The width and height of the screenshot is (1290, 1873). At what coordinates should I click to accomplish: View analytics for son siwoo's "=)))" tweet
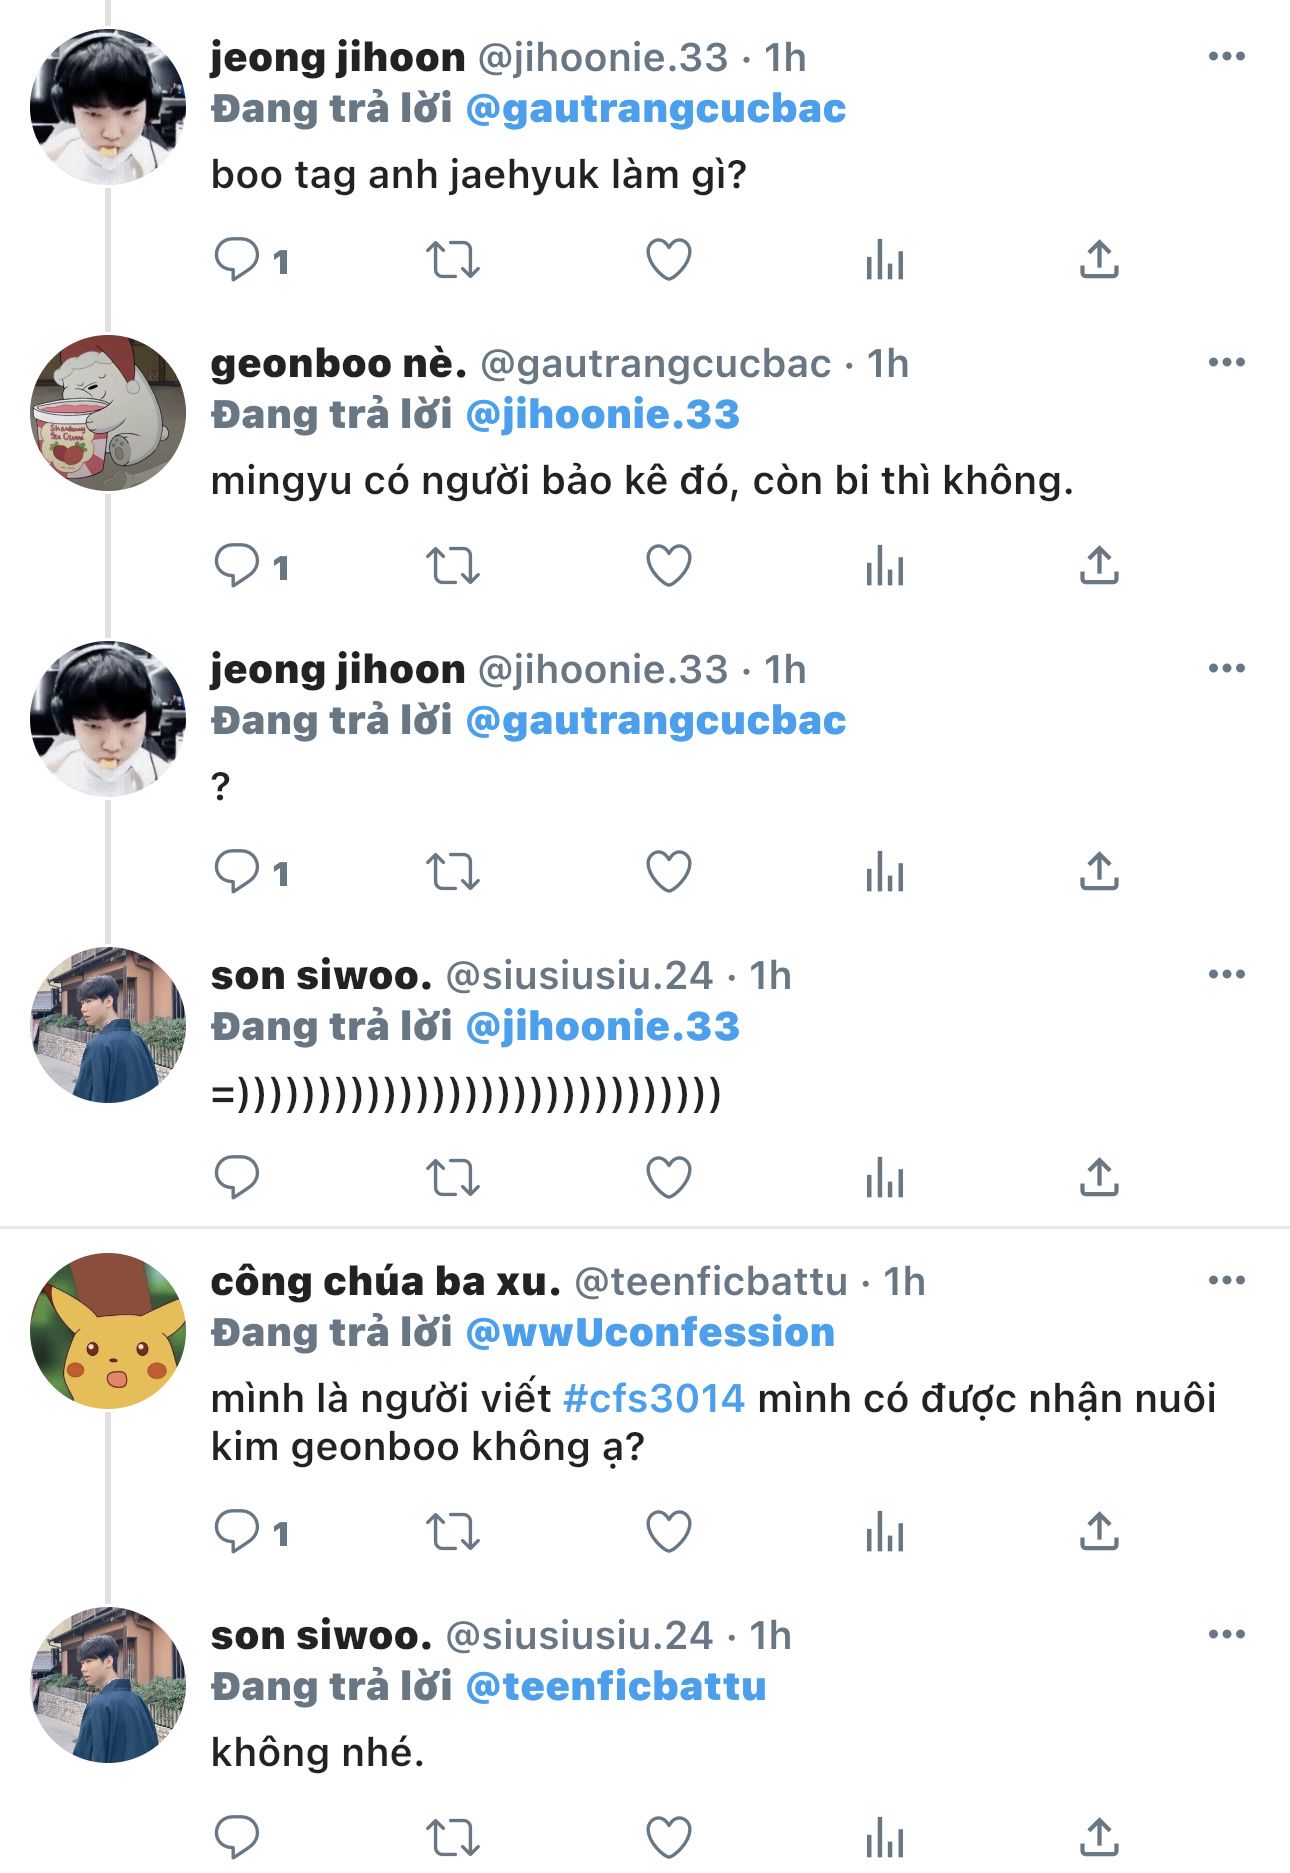click(884, 1178)
